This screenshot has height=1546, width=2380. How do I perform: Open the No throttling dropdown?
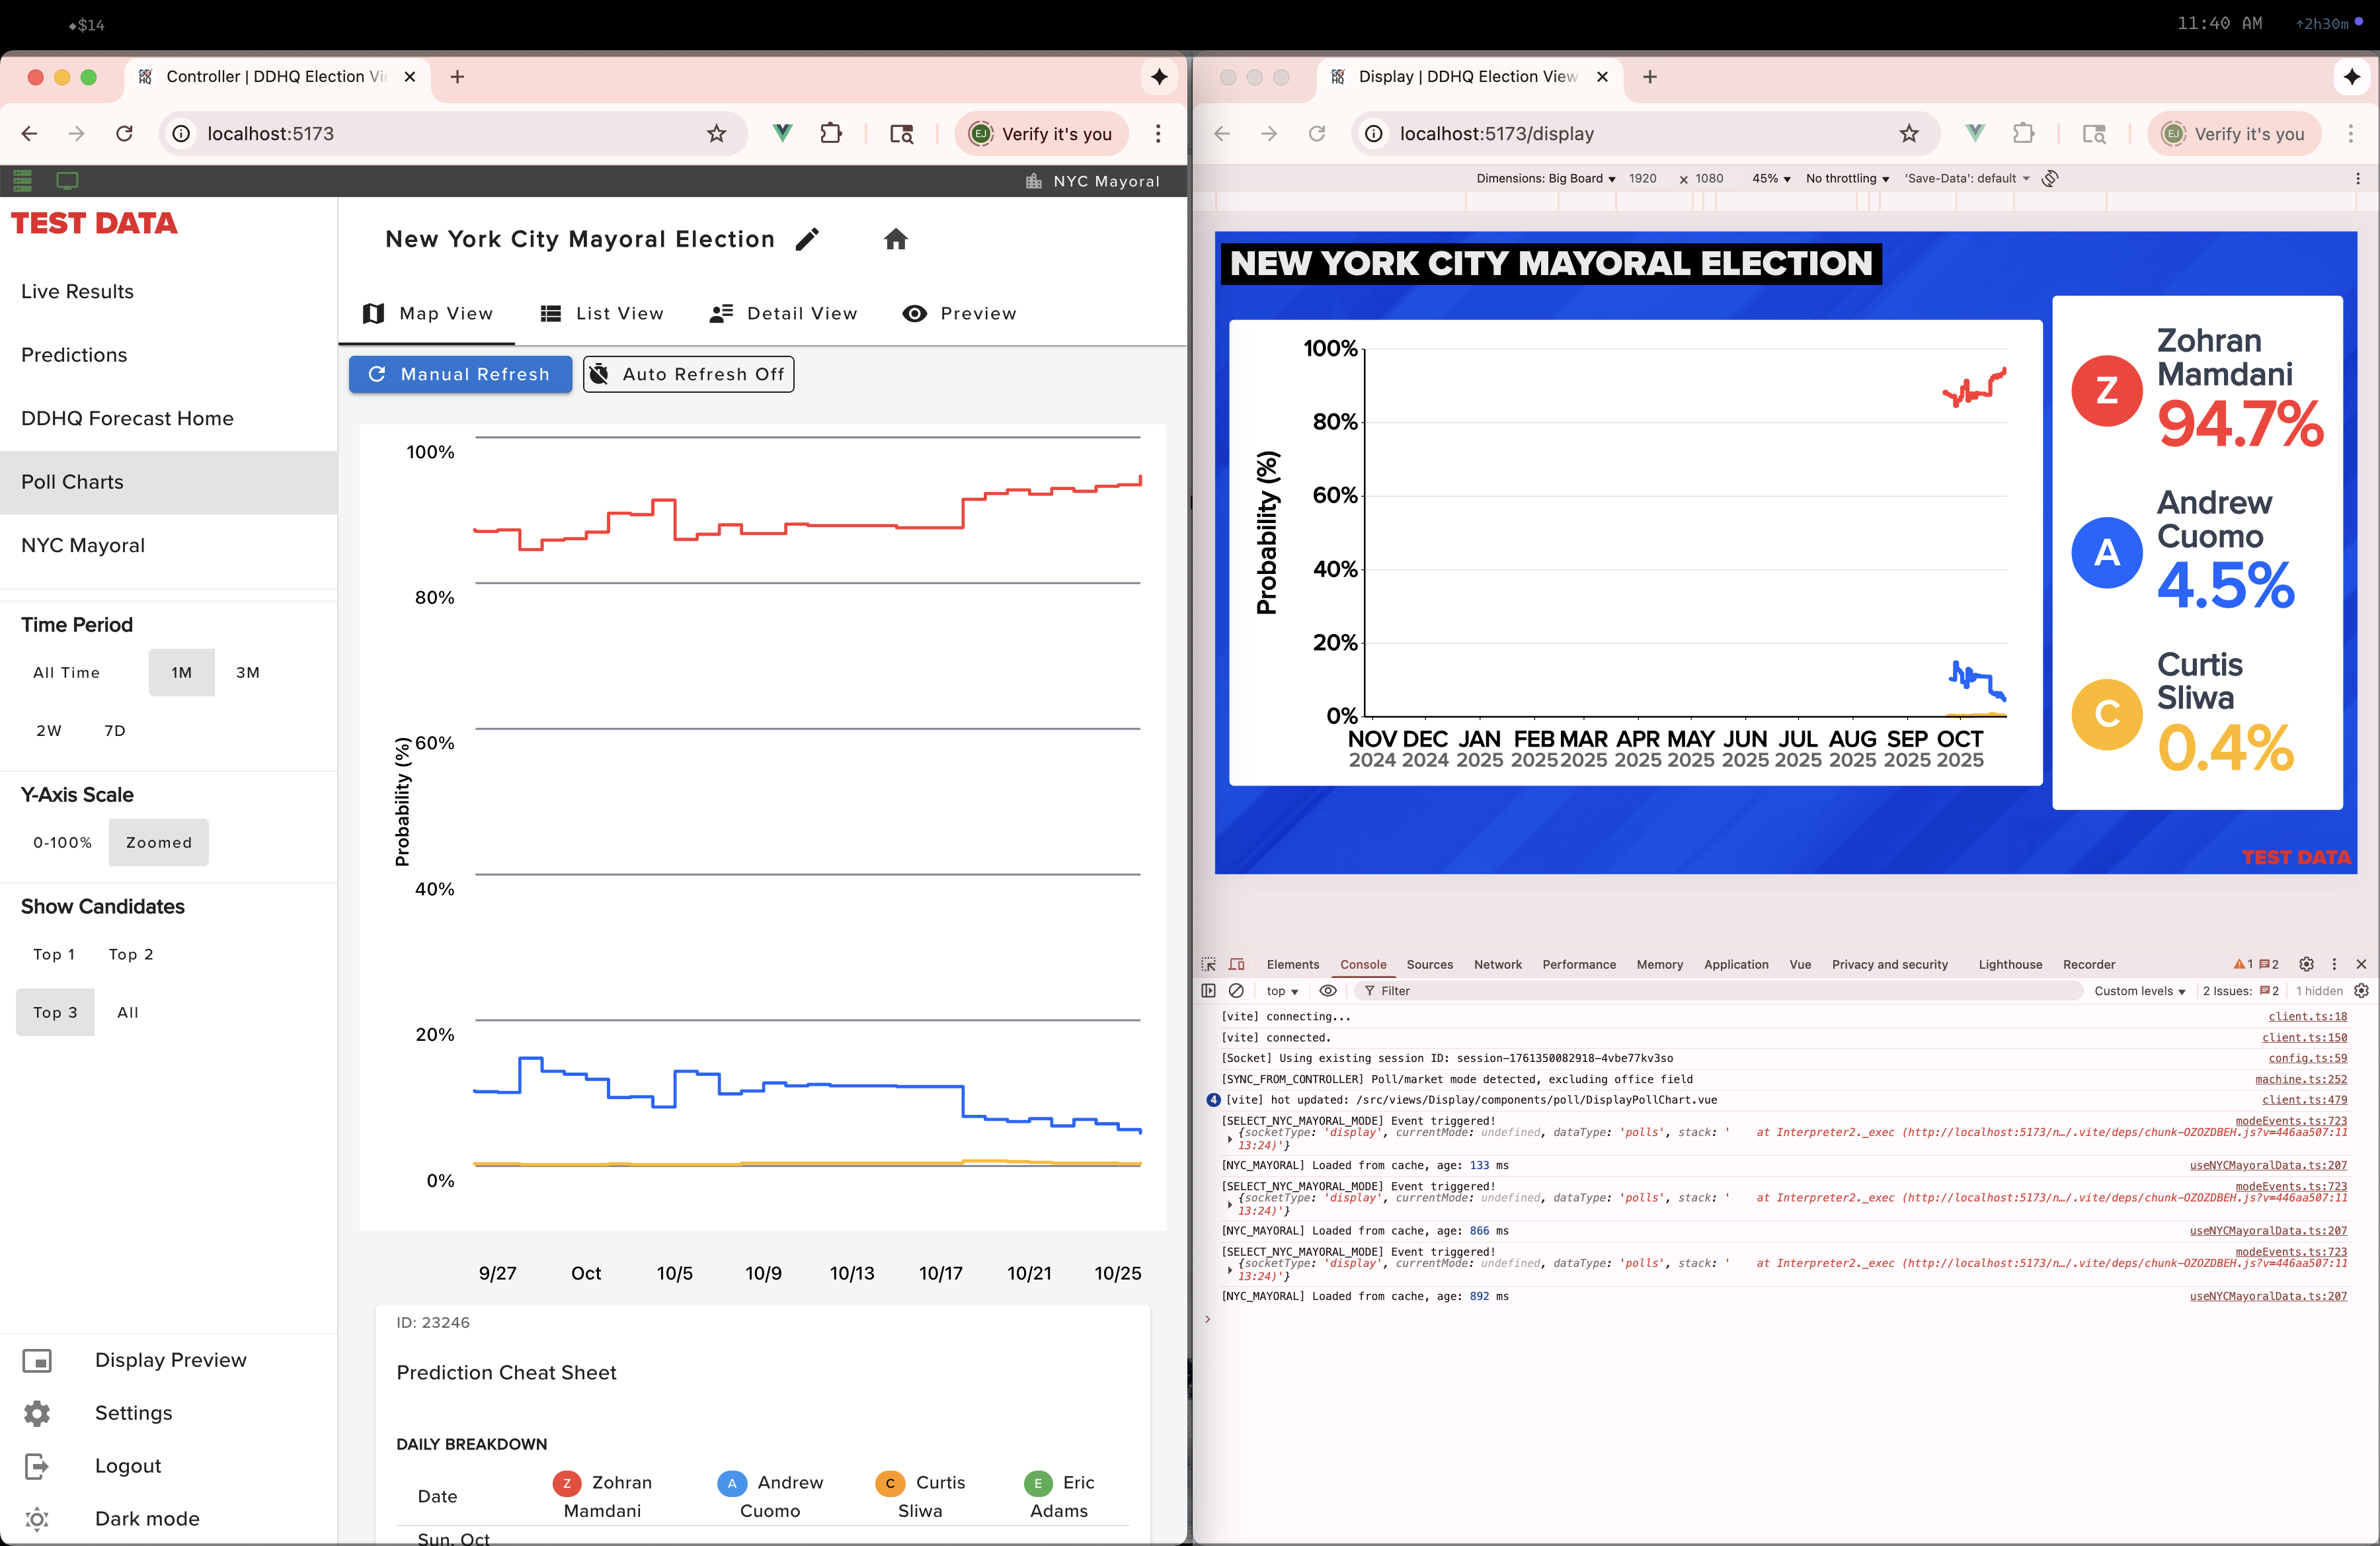pyautogui.click(x=1846, y=178)
